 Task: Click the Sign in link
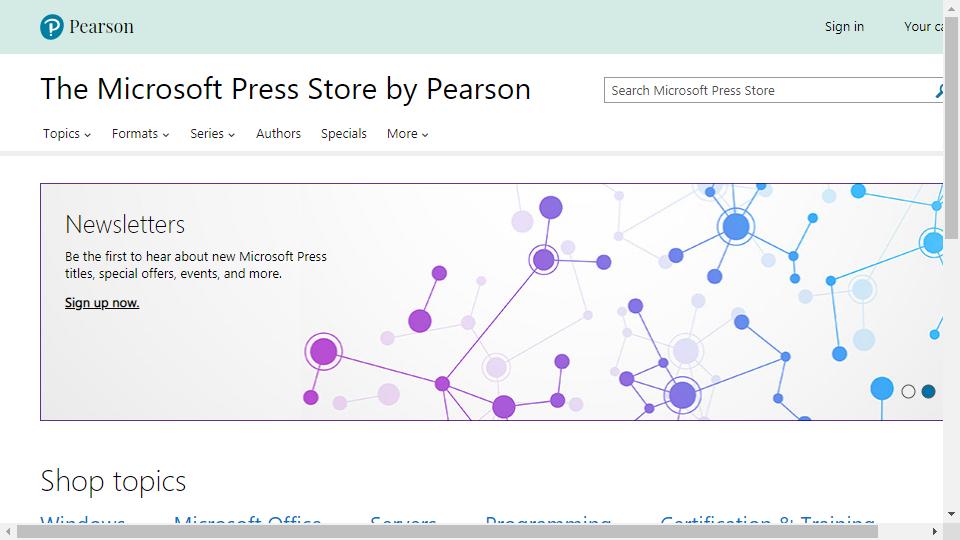pyautogui.click(x=844, y=27)
